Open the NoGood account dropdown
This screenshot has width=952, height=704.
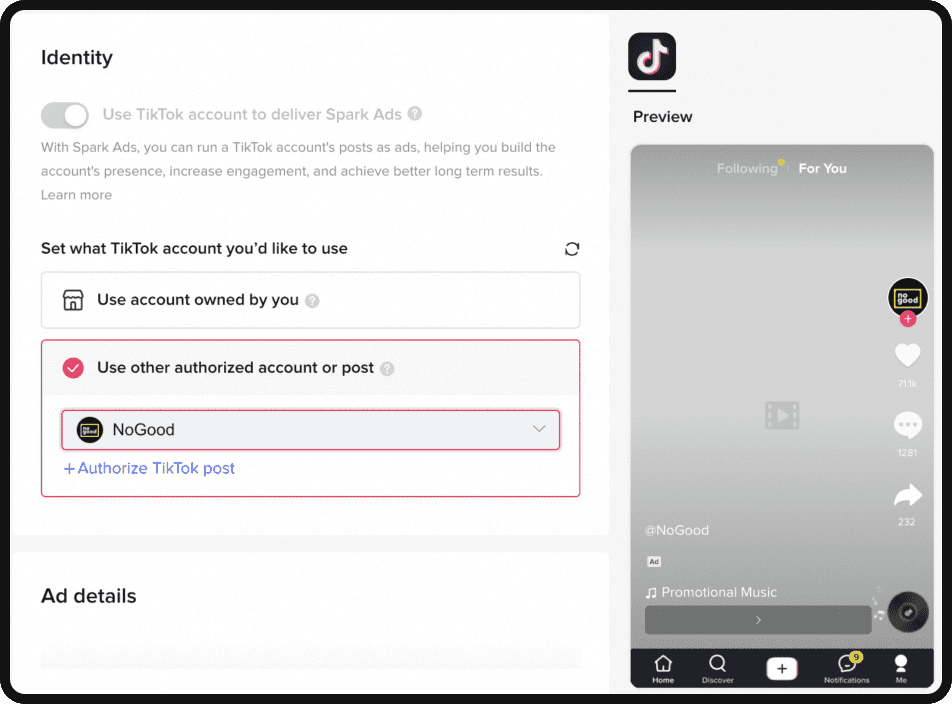coord(310,430)
